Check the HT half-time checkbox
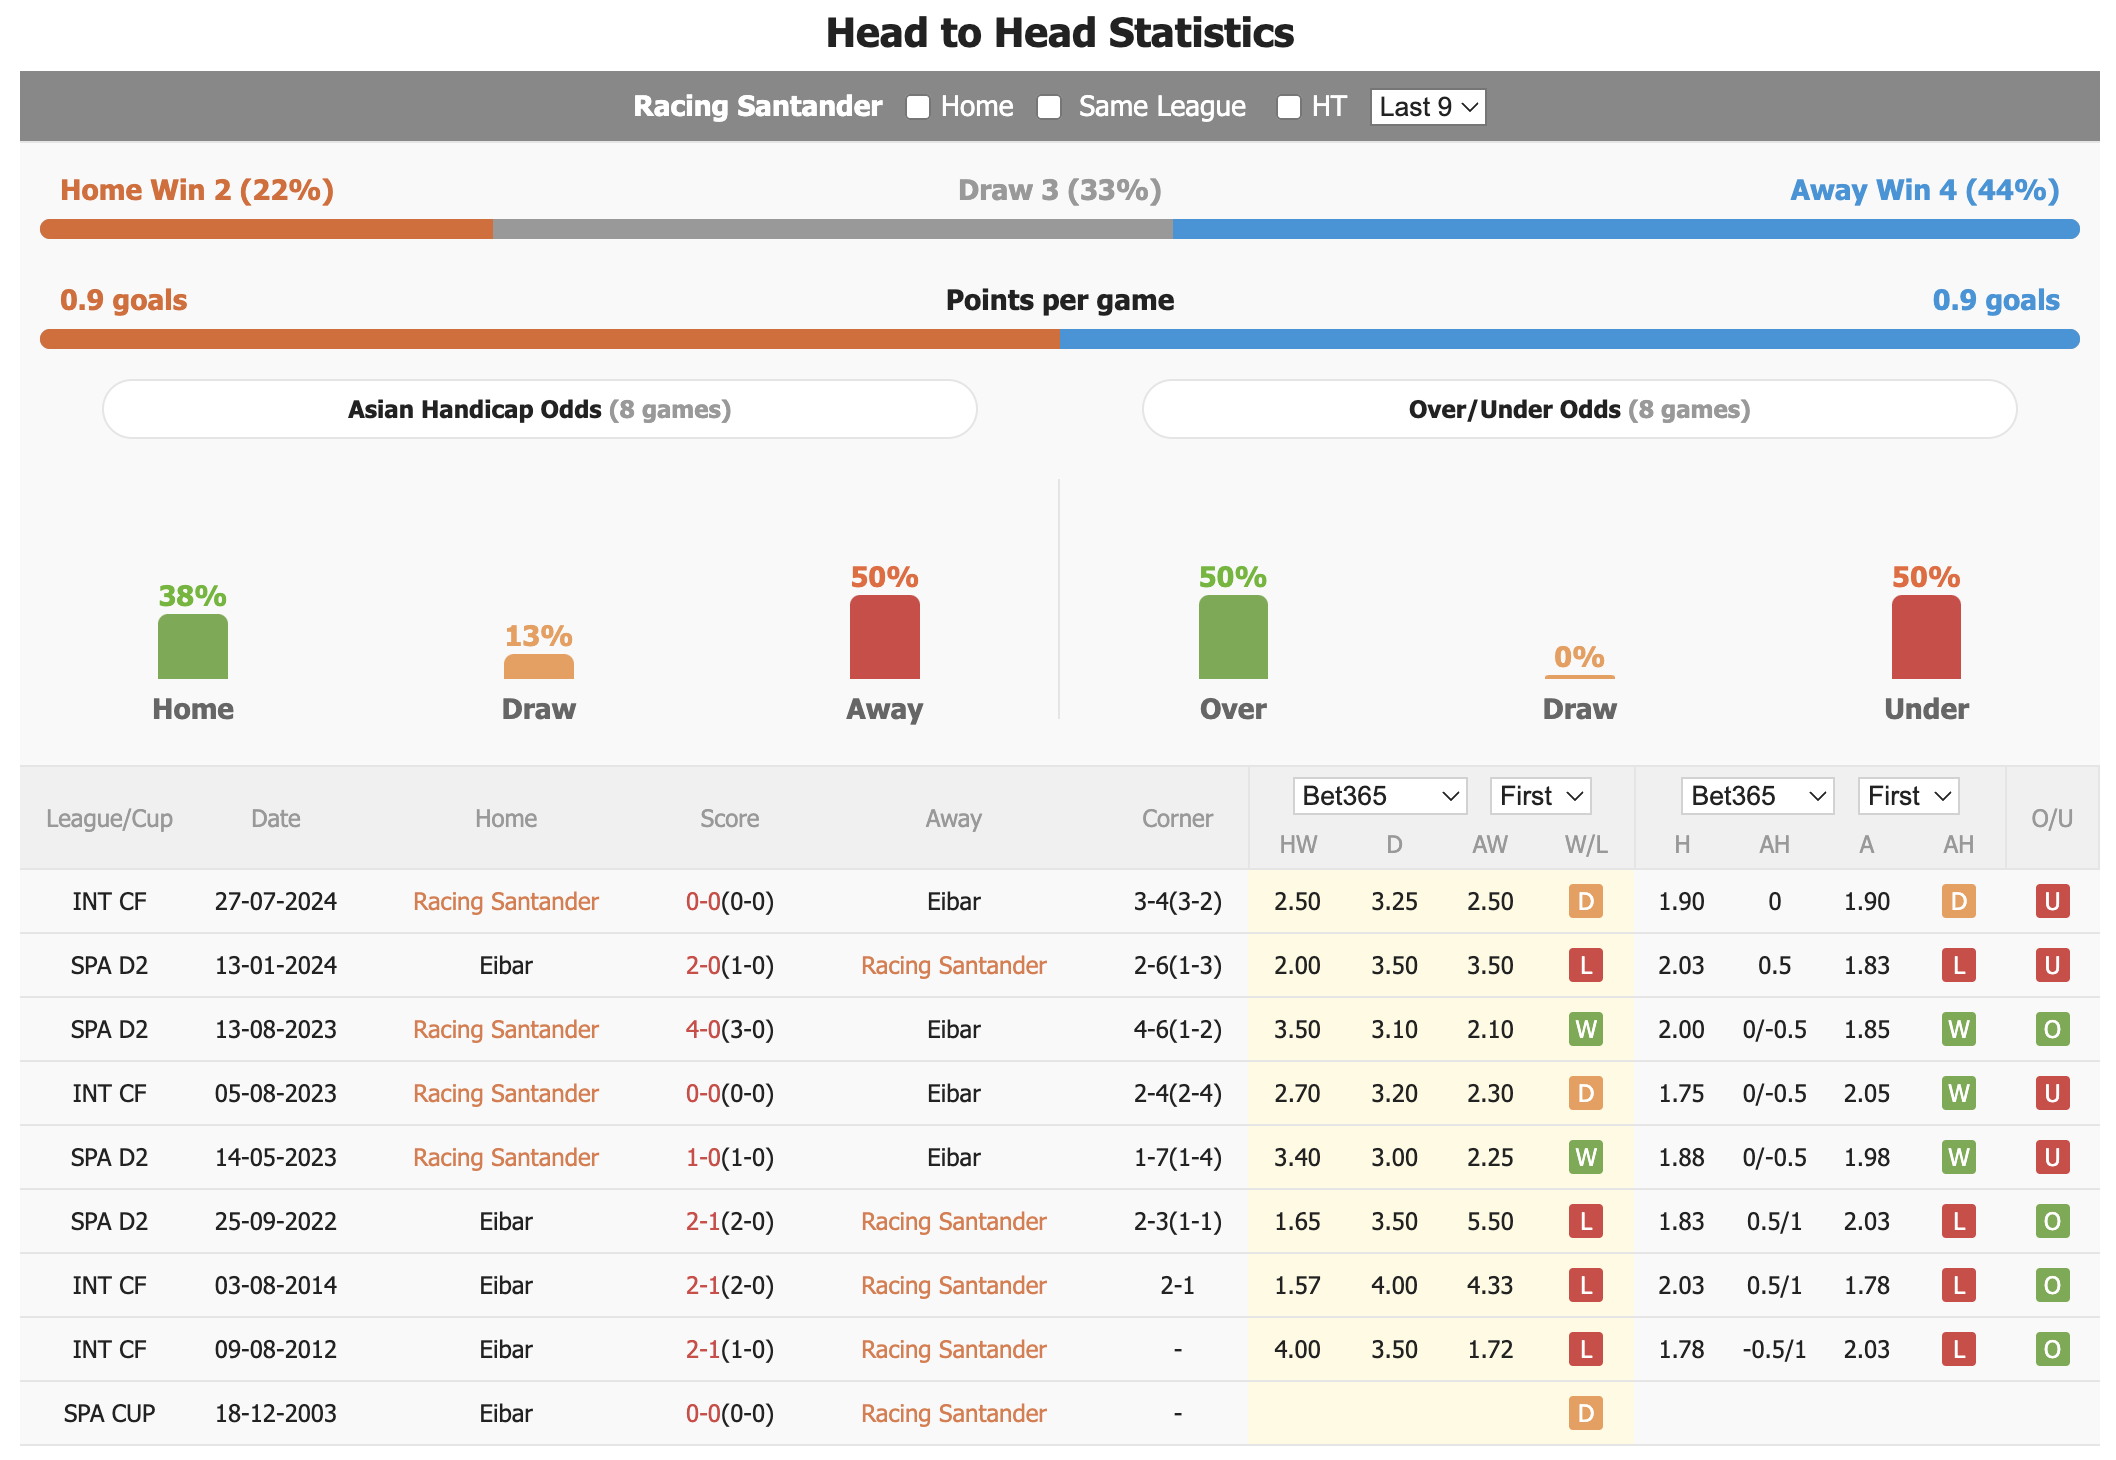 coord(1289,107)
